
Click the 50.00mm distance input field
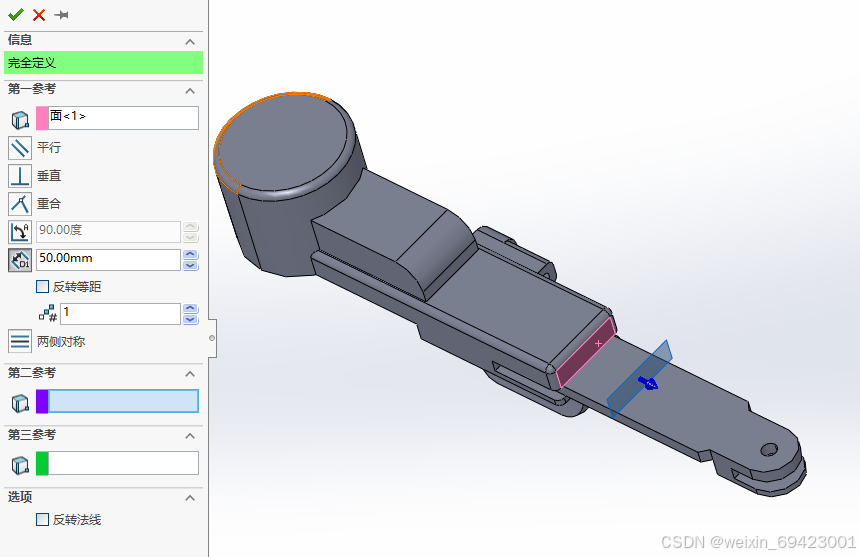click(109, 259)
